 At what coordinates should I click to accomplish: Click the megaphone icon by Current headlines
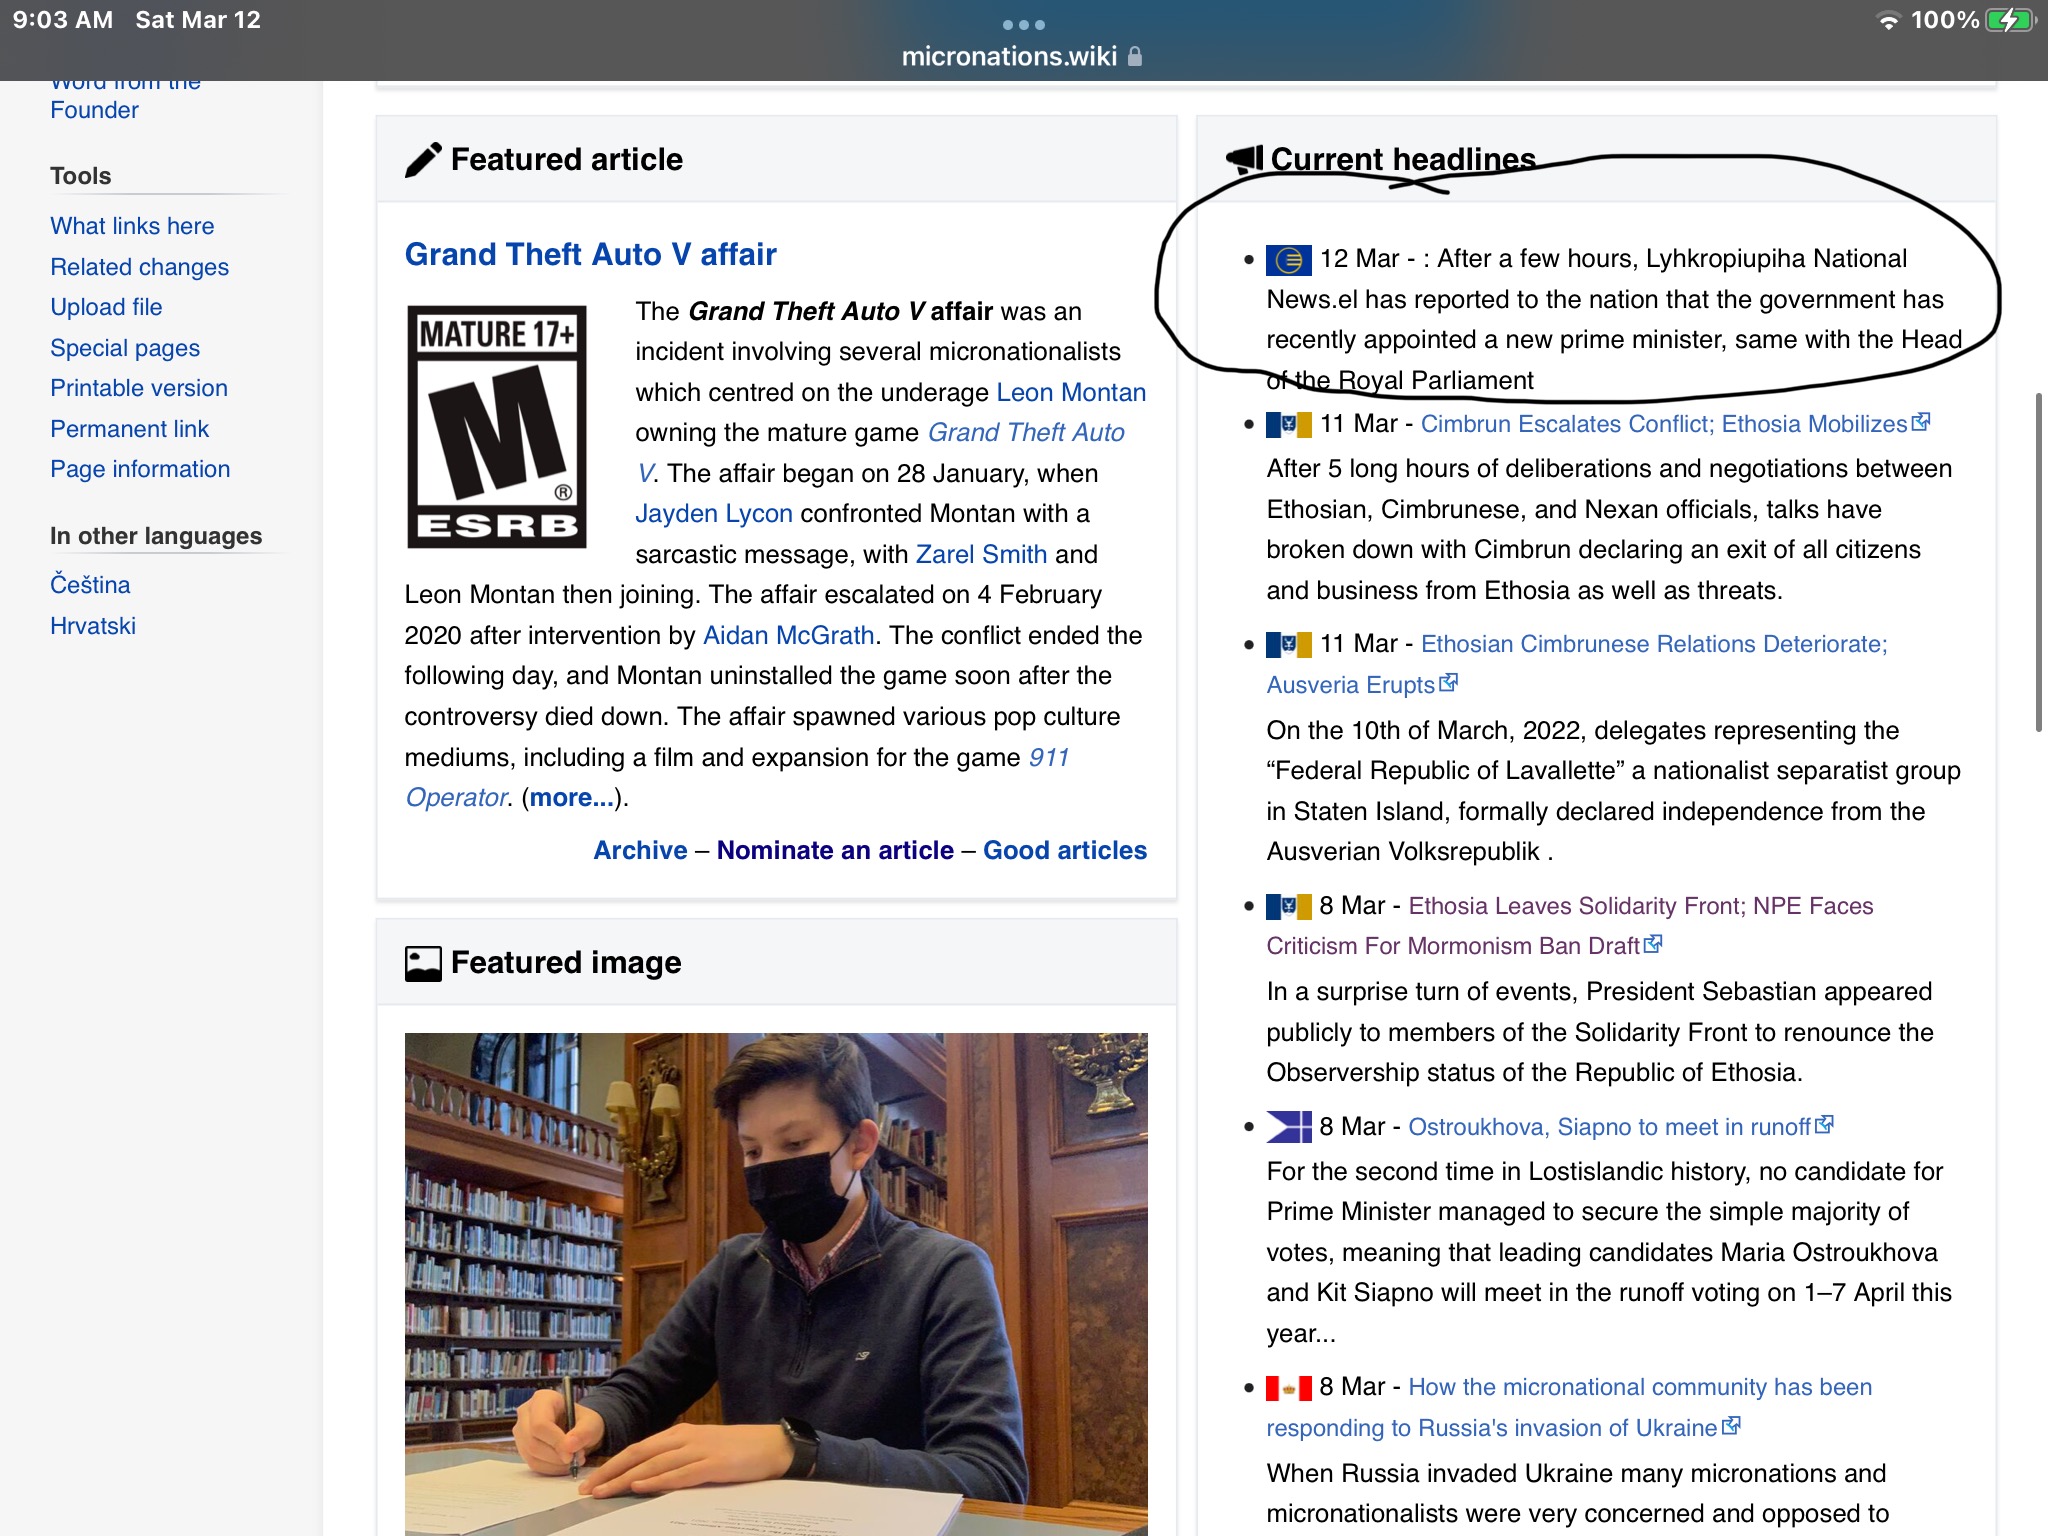[x=1244, y=159]
